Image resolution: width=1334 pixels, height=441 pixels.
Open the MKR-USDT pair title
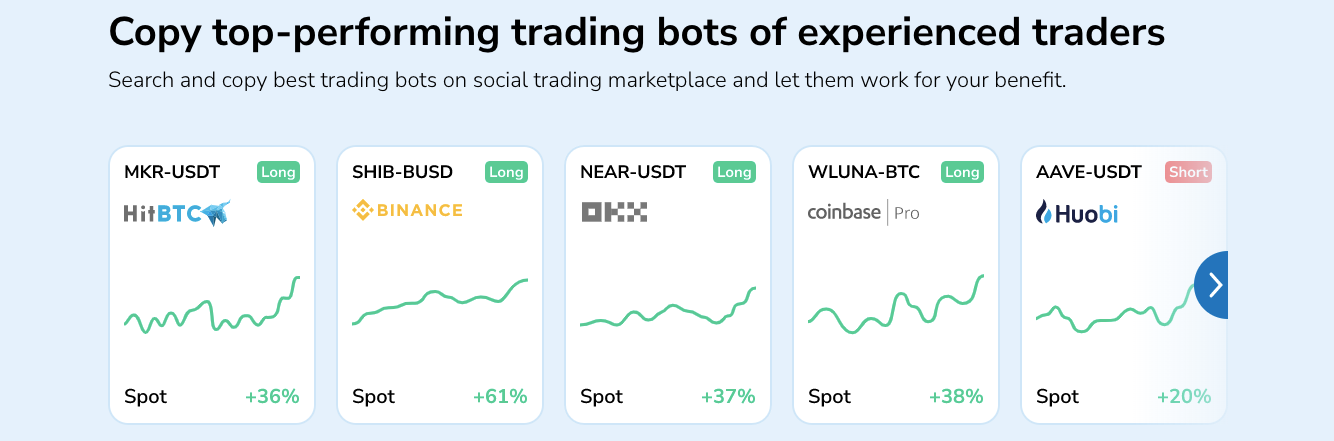coord(172,172)
